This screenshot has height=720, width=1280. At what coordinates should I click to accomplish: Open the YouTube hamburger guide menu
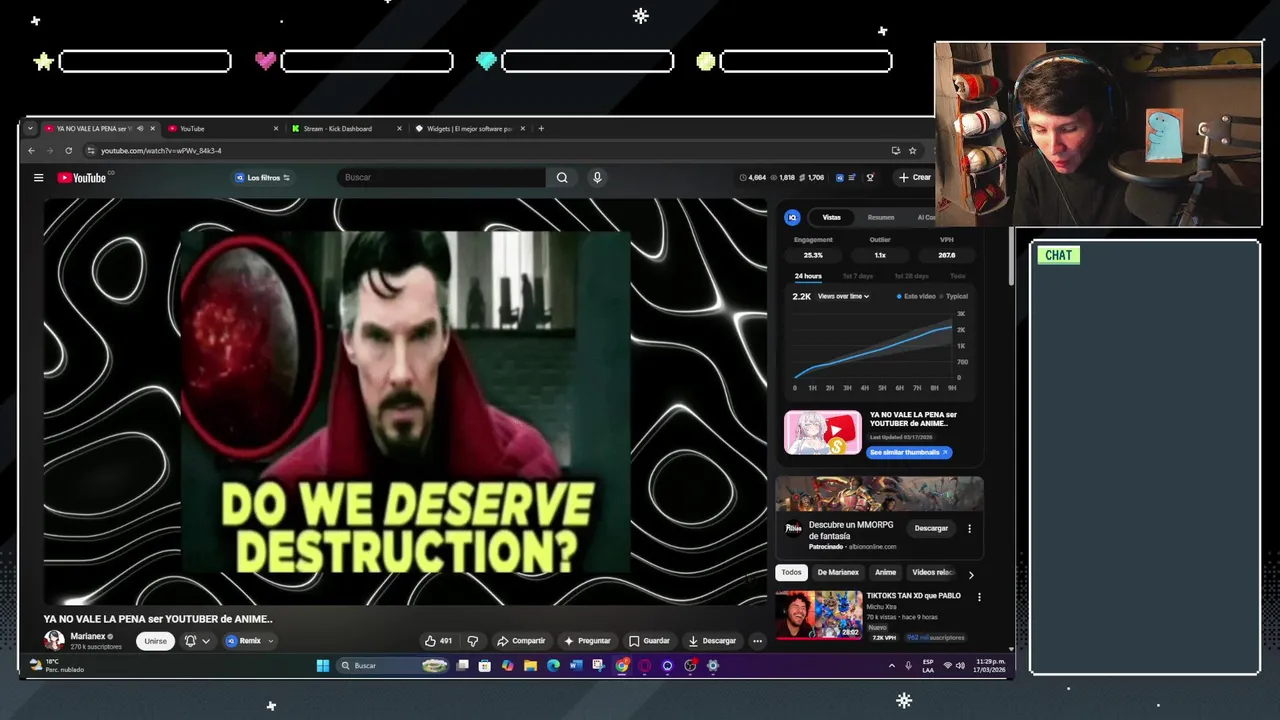click(x=38, y=178)
